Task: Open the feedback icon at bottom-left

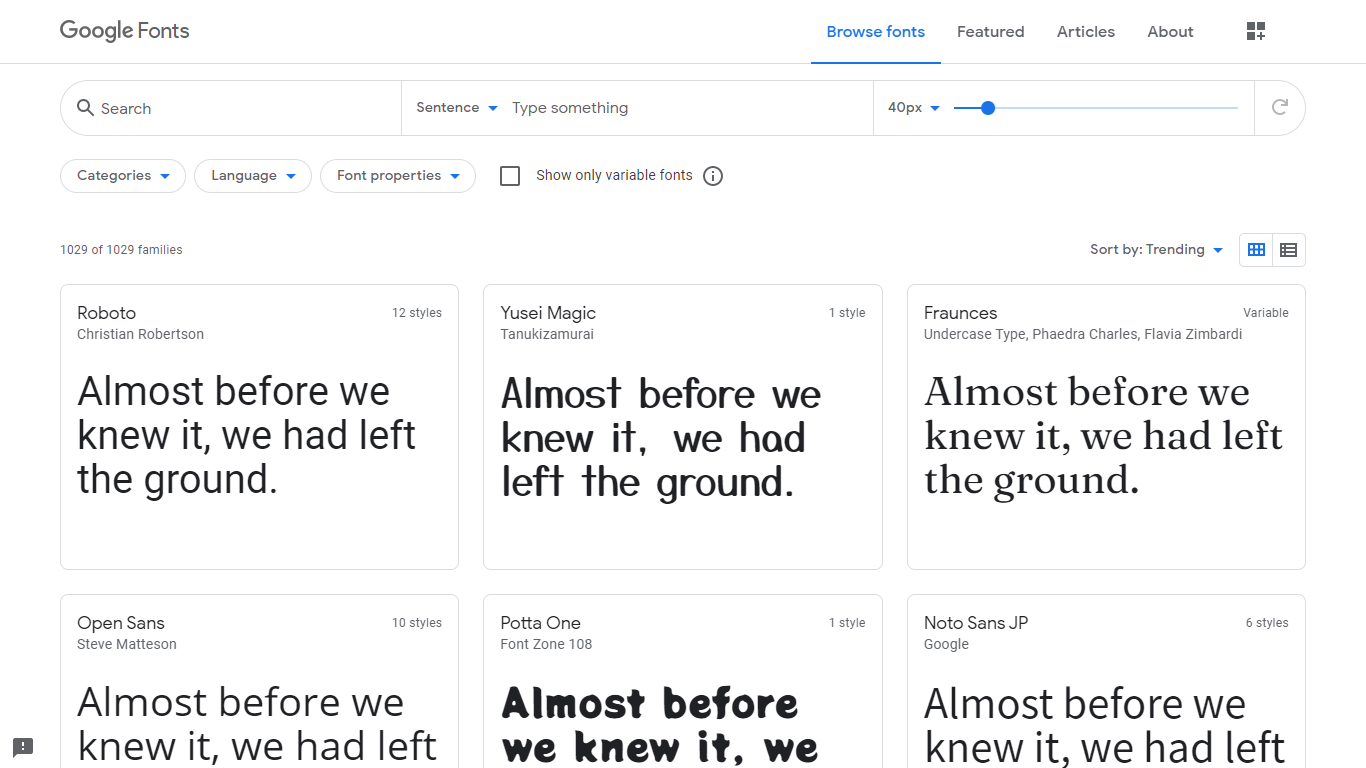Action: point(23,746)
